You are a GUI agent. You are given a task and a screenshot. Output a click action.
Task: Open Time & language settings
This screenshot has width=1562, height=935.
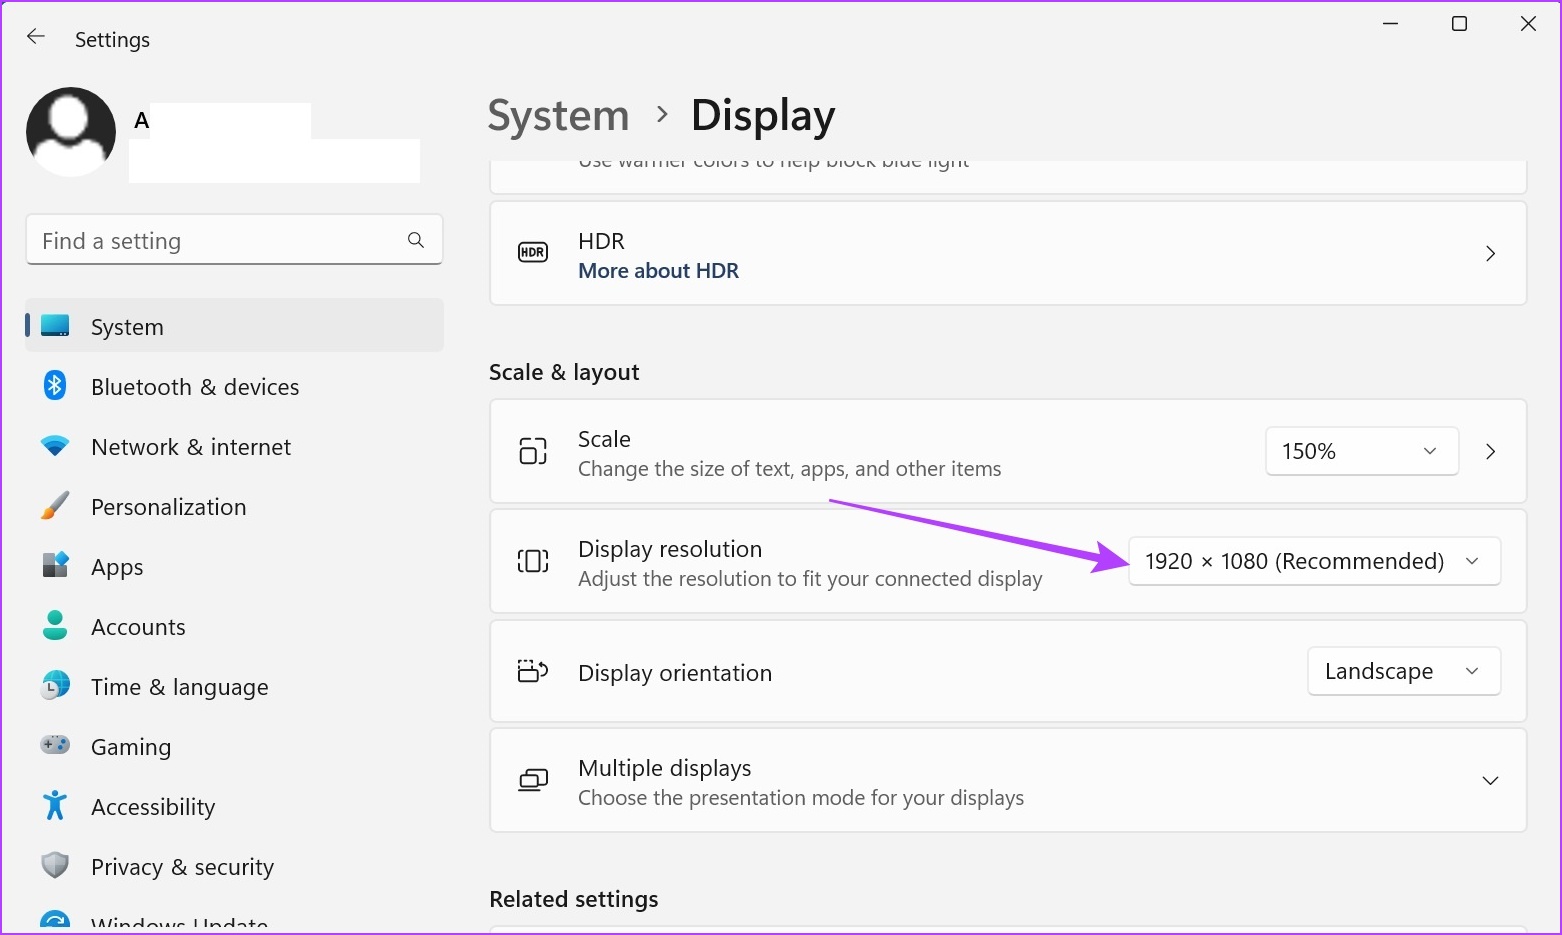[x=234, y=686]
